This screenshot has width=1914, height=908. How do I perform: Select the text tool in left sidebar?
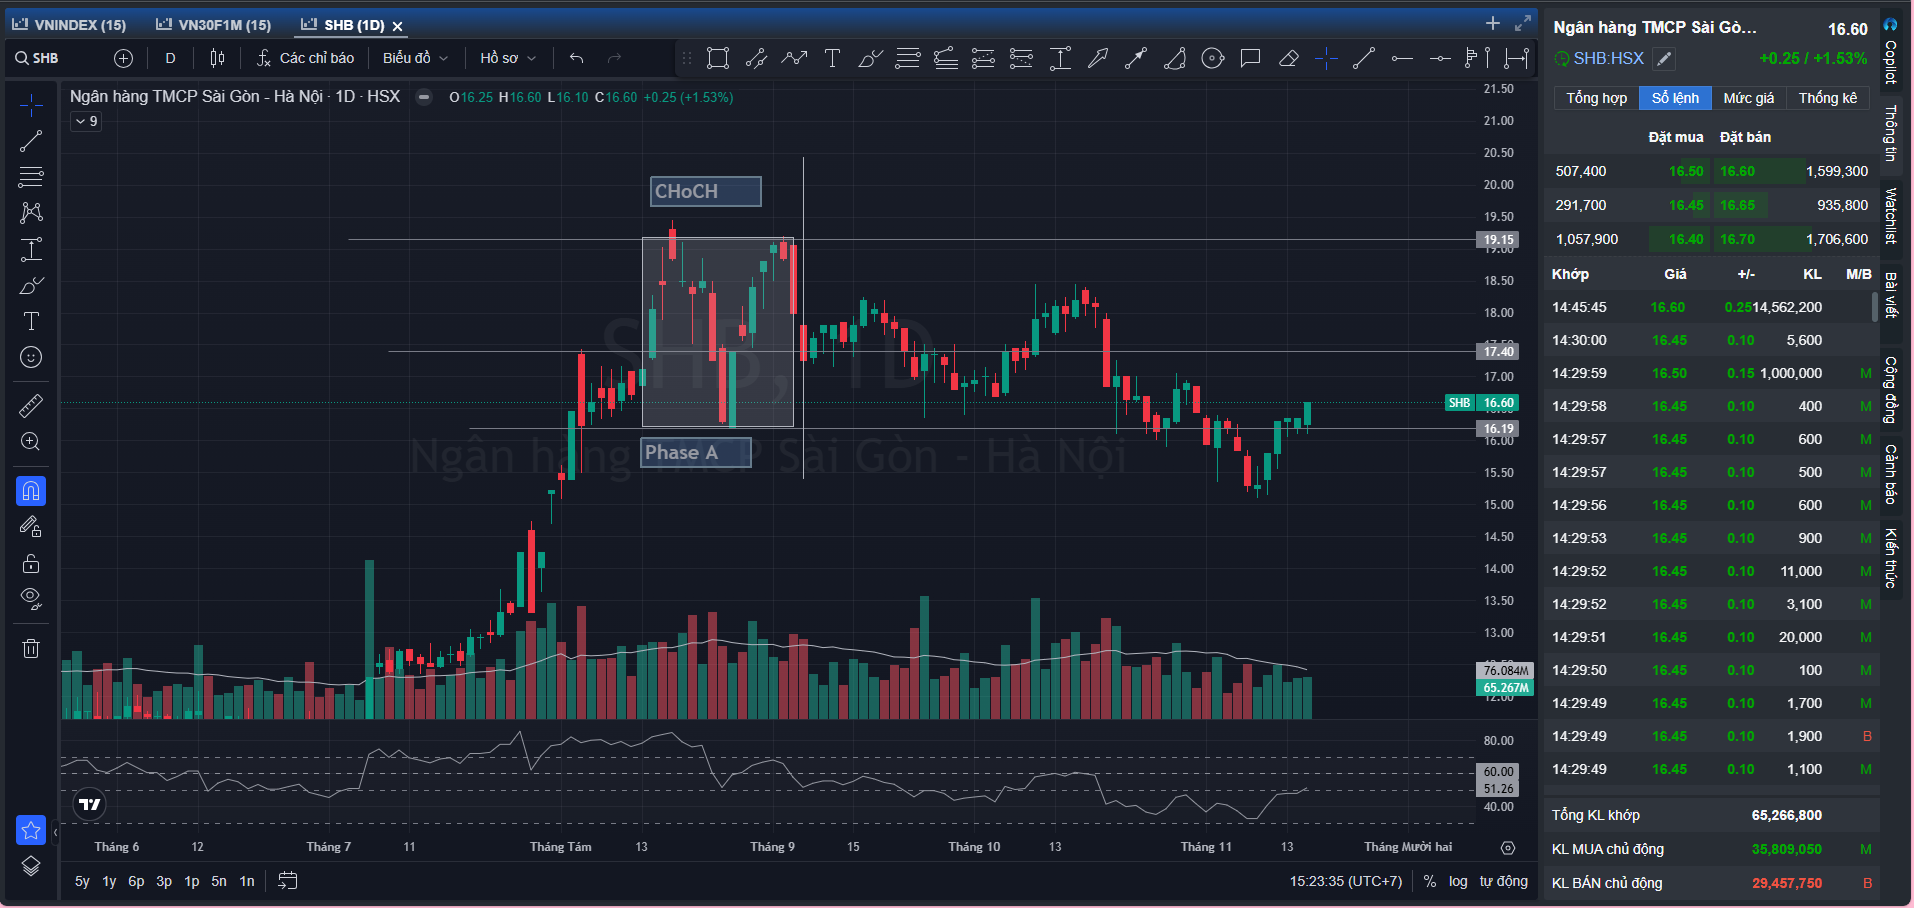coord(31,321)
